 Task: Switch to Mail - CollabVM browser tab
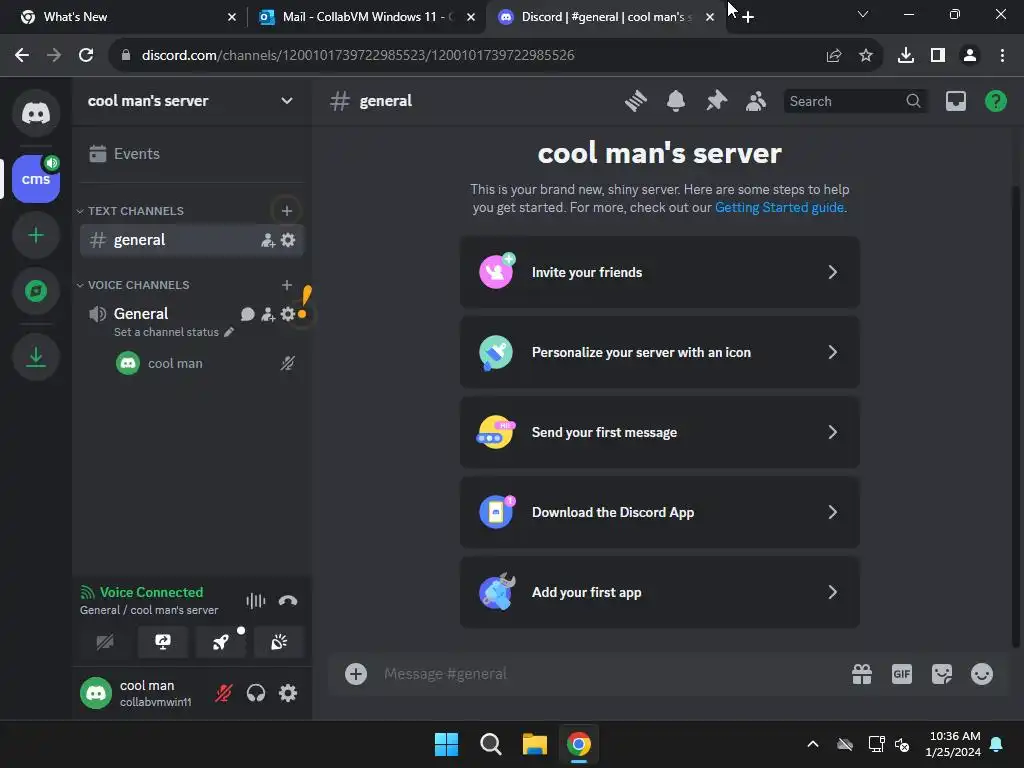(366, 17)
